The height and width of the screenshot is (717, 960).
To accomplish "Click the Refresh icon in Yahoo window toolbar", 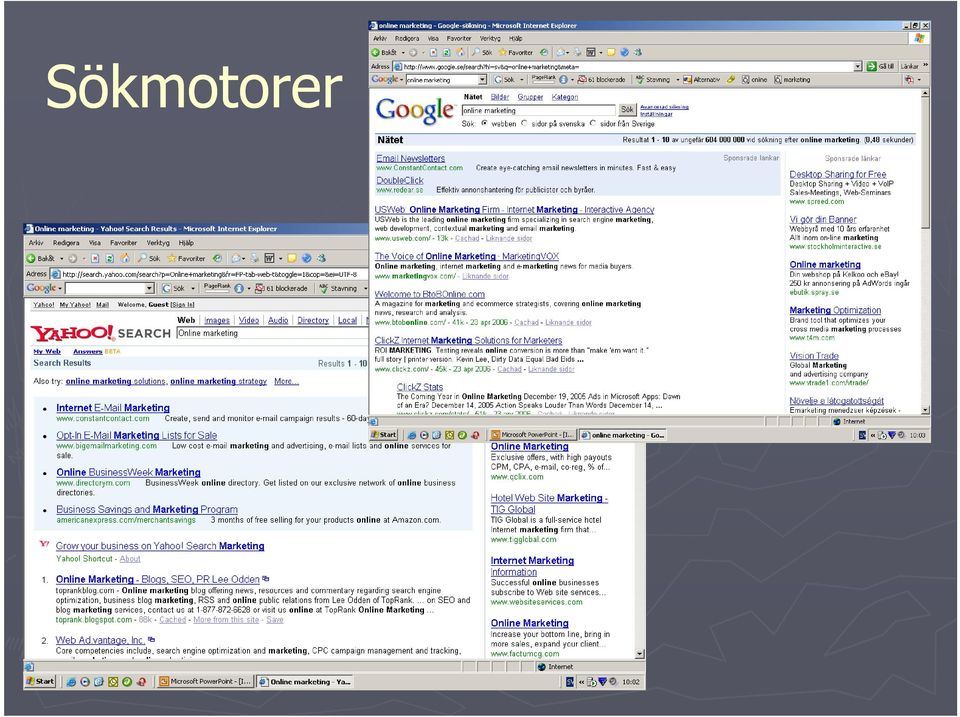I will click(110, 258).
